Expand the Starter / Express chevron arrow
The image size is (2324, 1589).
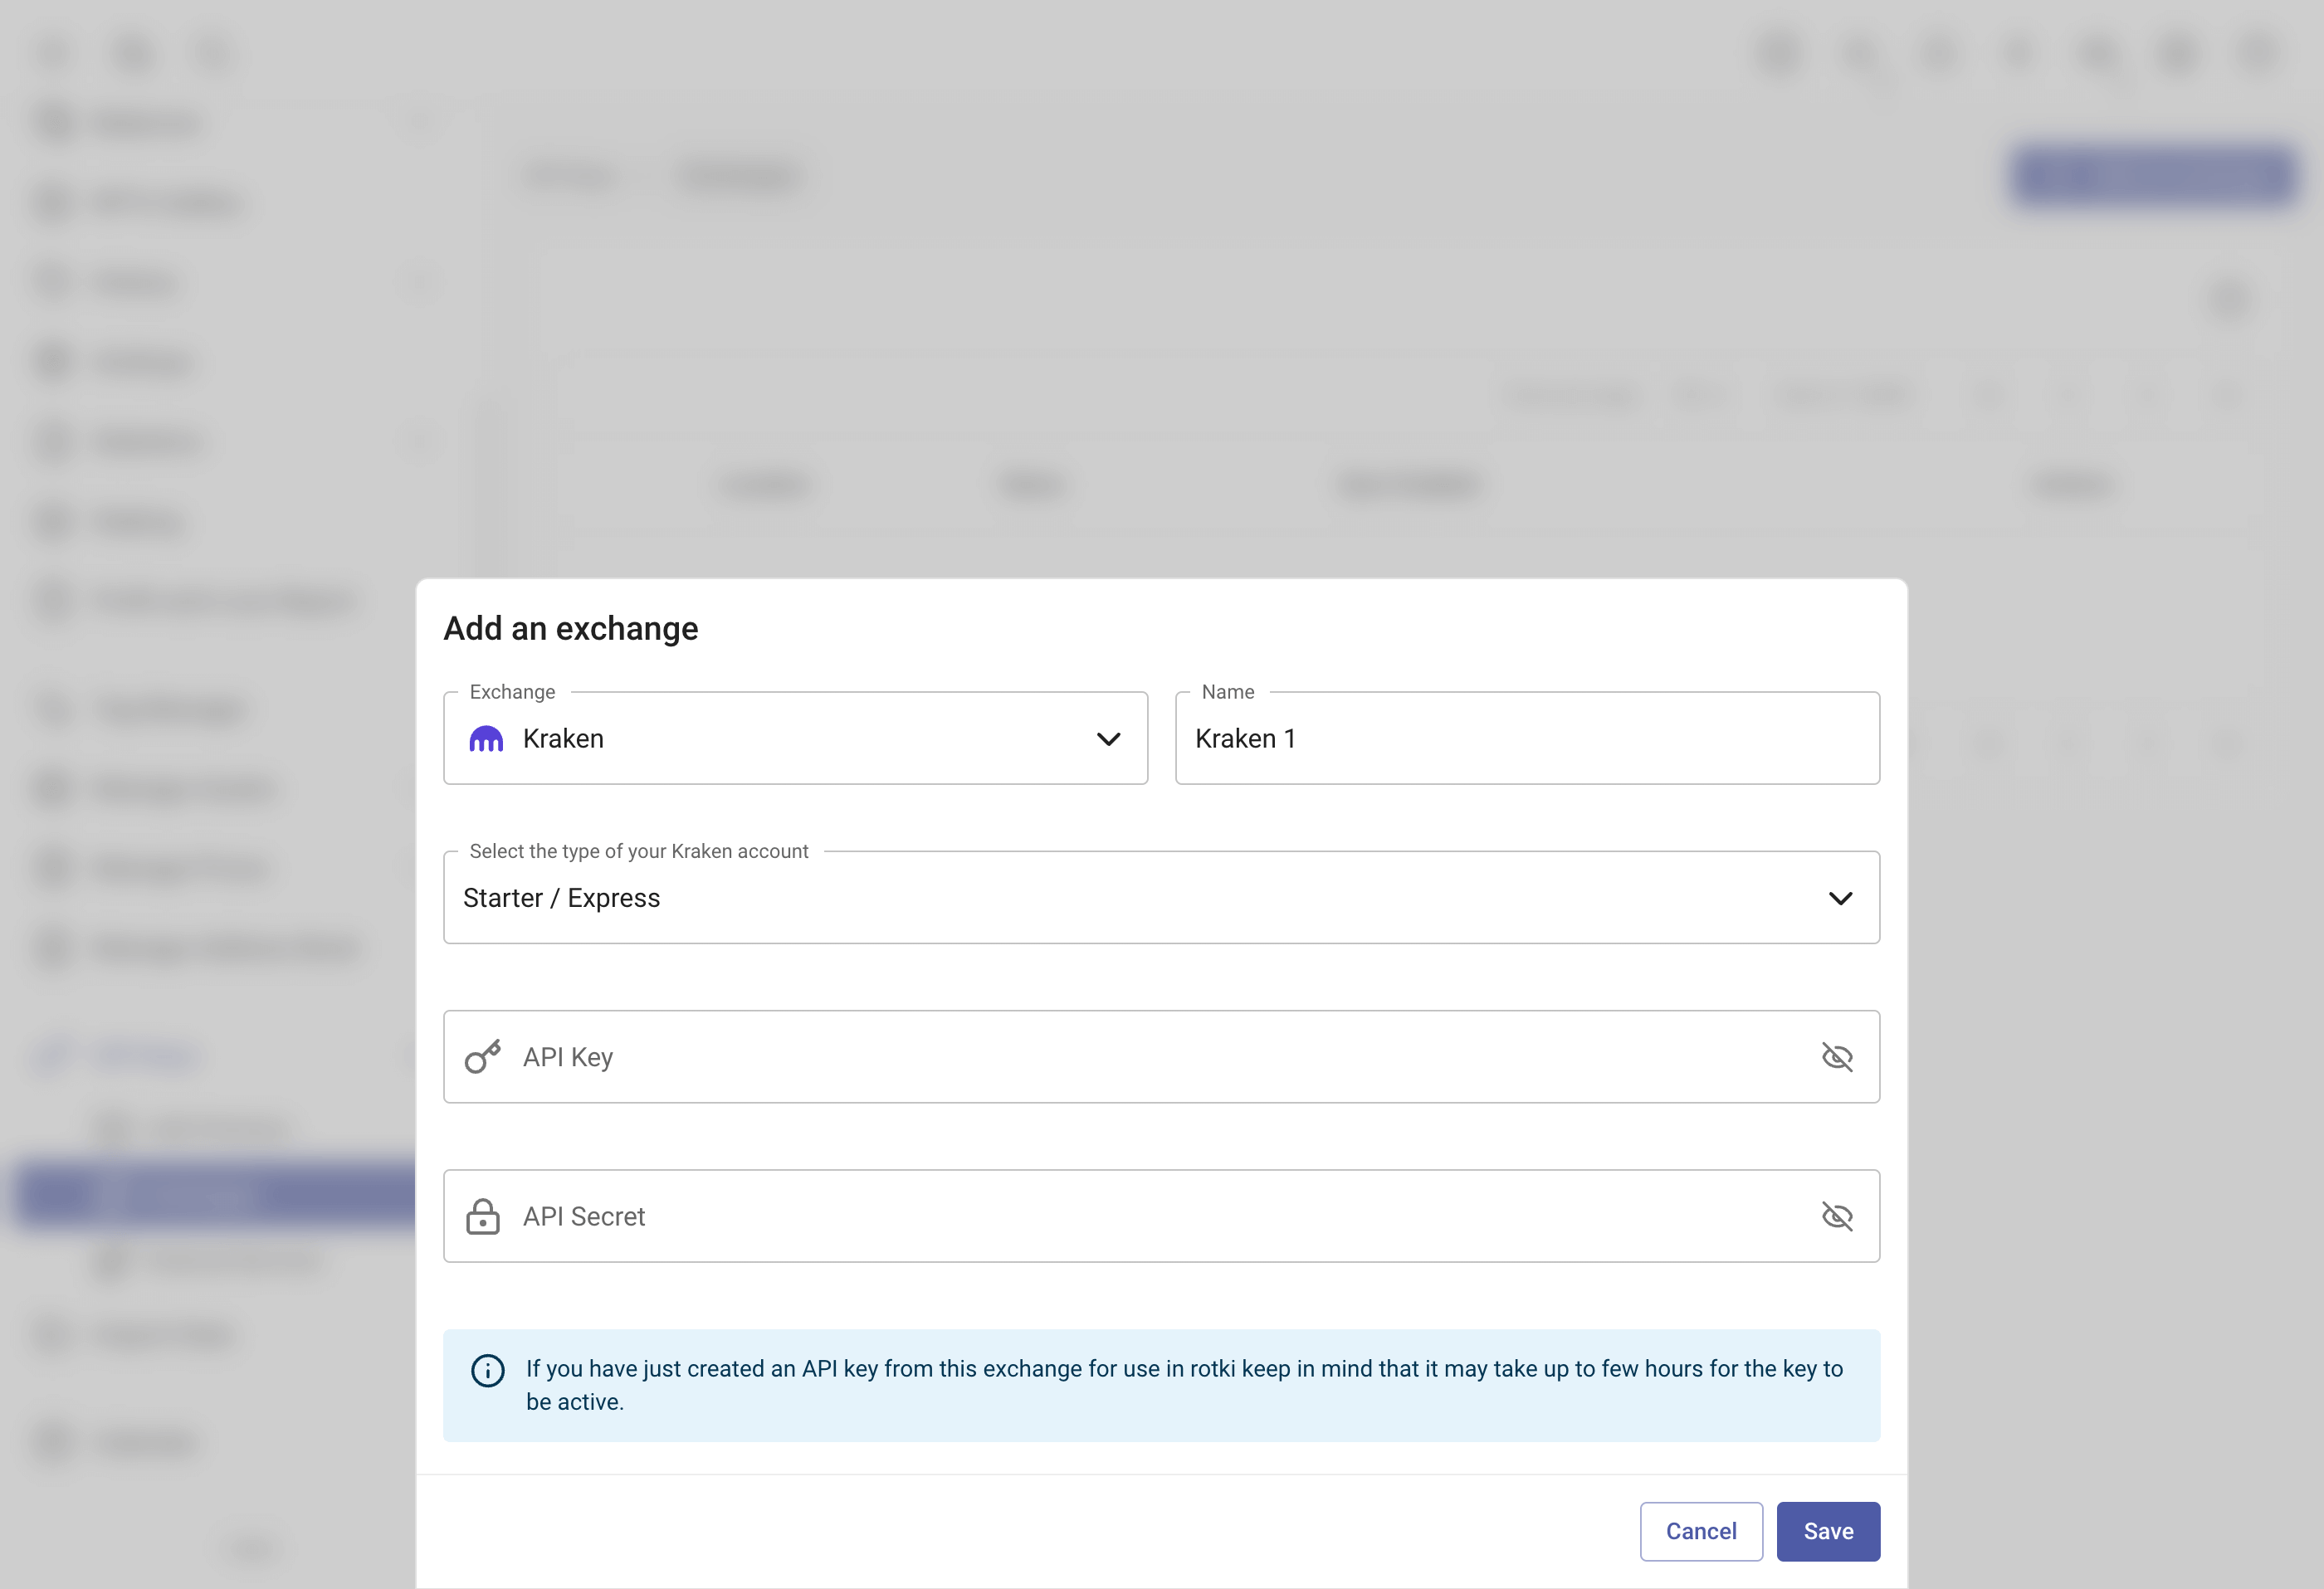[x=1840, y=898]
